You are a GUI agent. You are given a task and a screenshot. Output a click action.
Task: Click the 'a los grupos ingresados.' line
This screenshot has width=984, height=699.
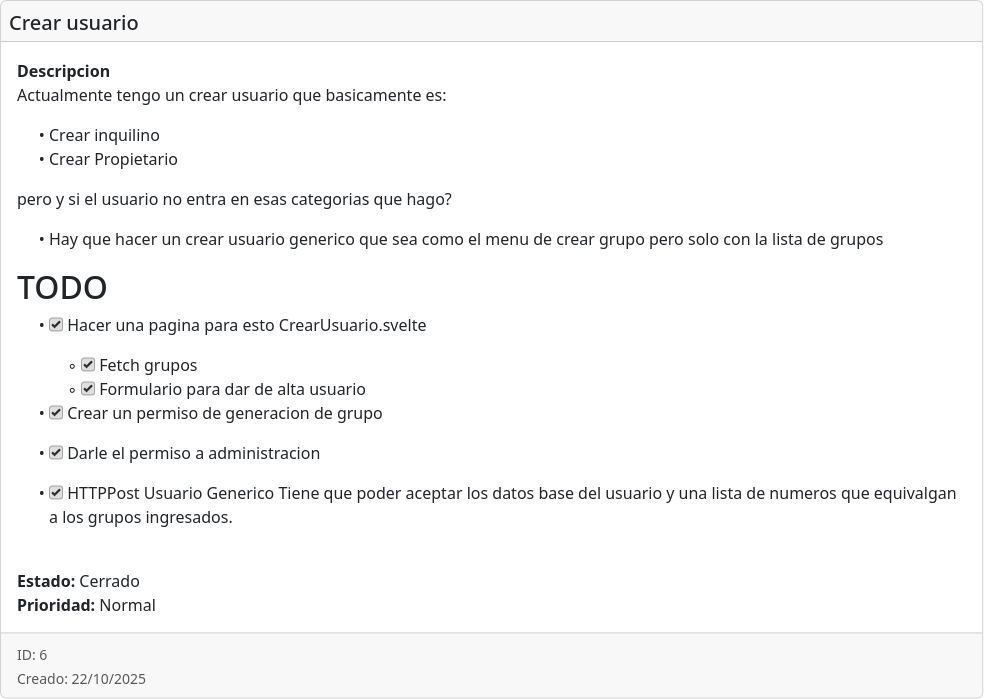(x=140, y=517)
